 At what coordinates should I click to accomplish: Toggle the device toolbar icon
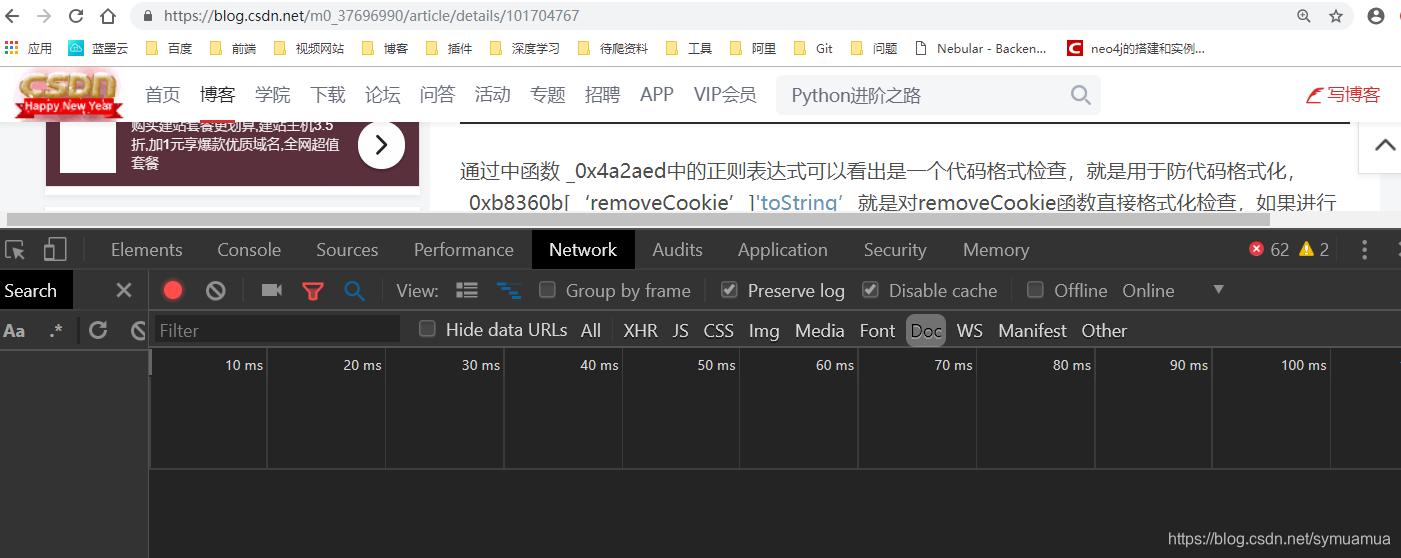[54, 250]
